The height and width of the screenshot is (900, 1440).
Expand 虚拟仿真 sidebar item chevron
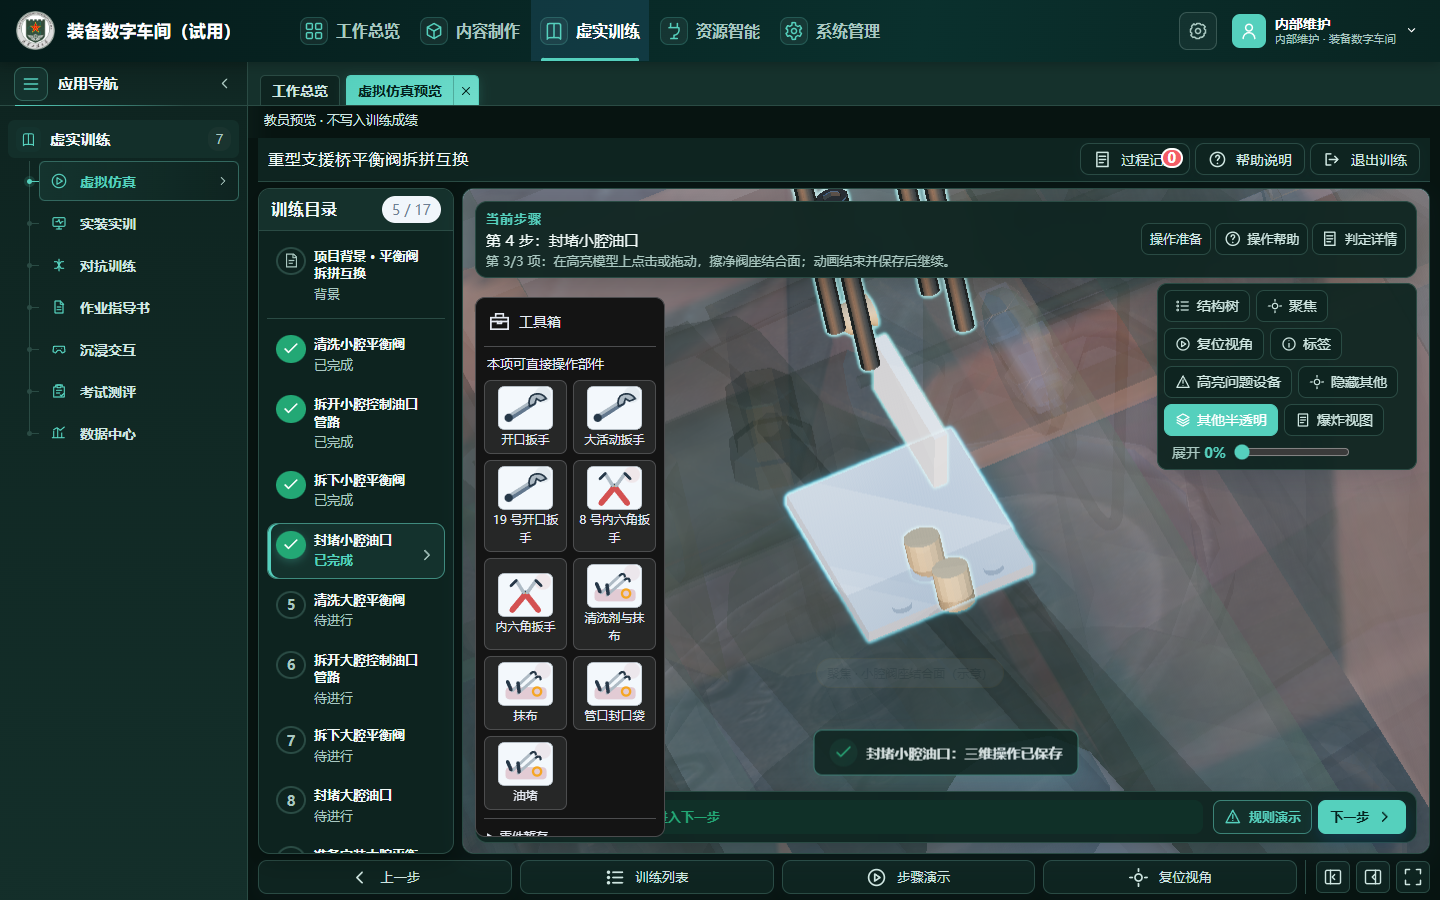(222, 181)
